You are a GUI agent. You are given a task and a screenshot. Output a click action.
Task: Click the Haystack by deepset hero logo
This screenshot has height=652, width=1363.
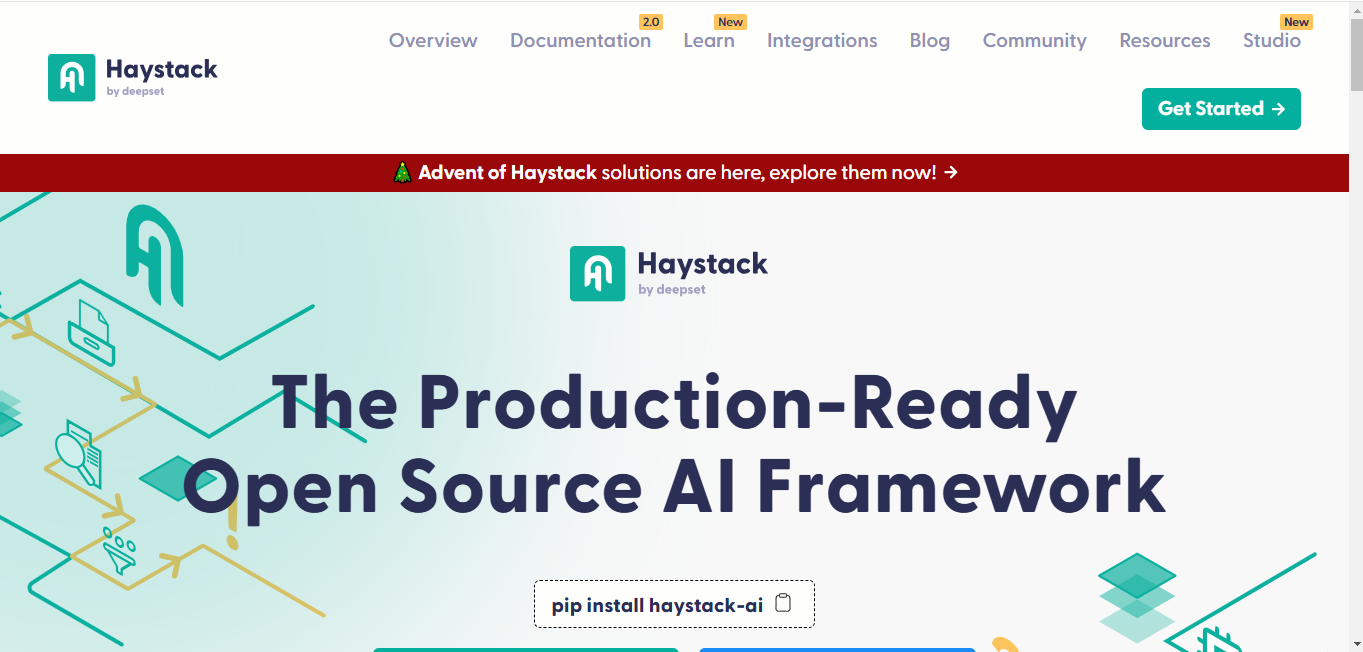tap(669, 274)
